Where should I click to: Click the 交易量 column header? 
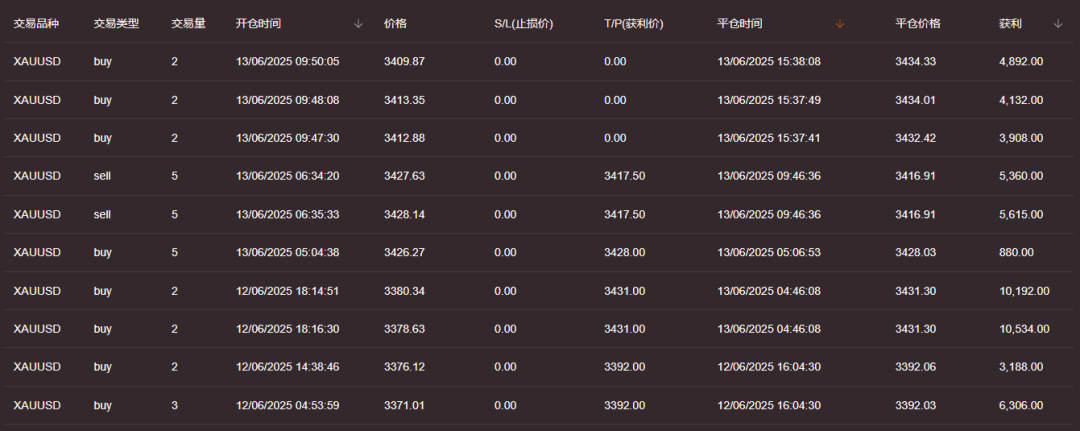click(188, 23)
